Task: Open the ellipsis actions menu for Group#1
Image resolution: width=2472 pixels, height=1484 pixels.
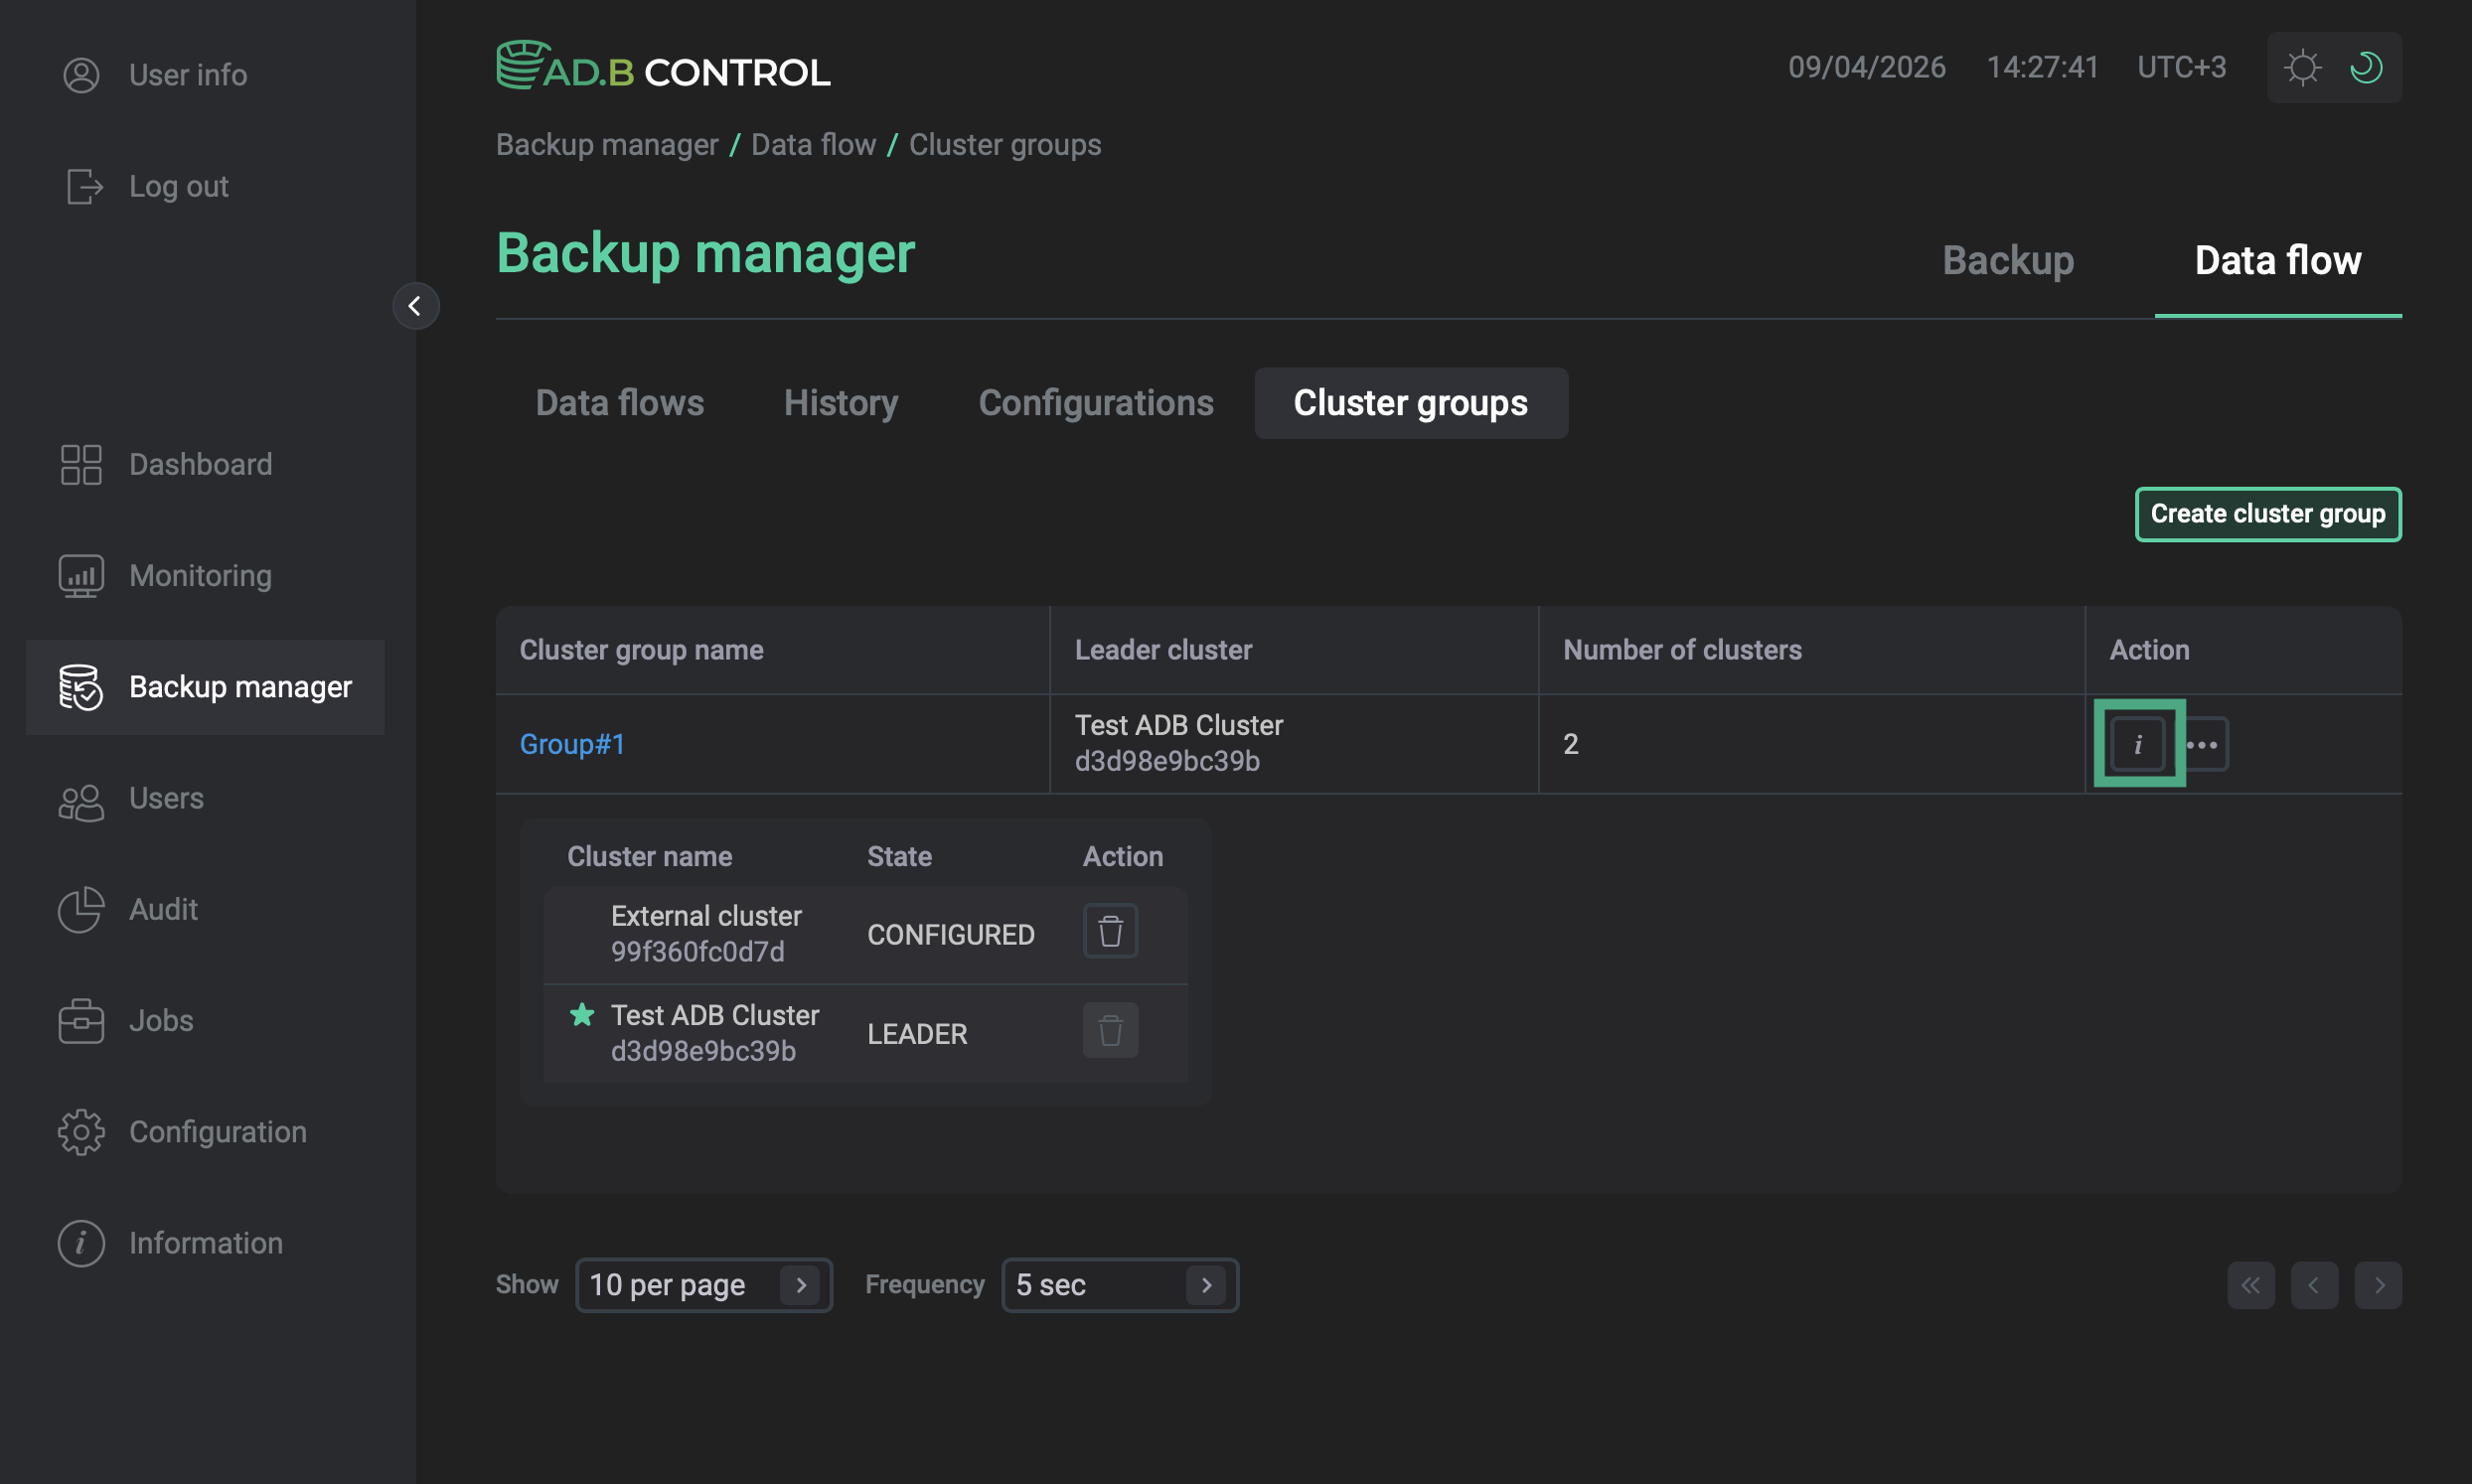Action: [x=2205, y=744]
